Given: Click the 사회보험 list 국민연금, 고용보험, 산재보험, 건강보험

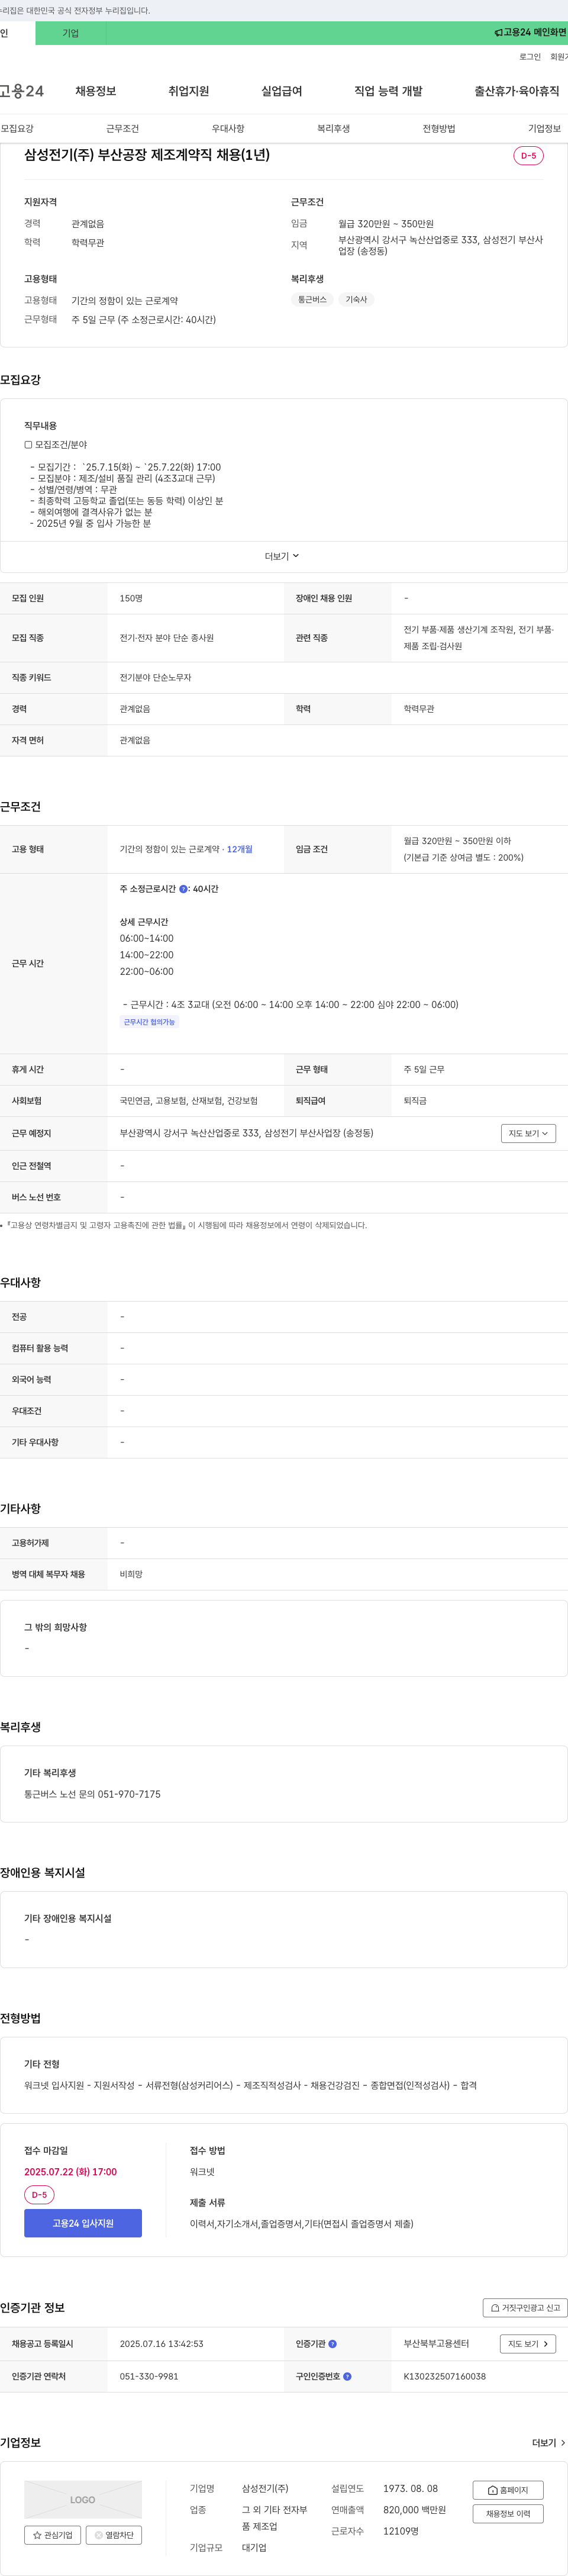Looking at the screenshot, I should [x=189, y=1101].
